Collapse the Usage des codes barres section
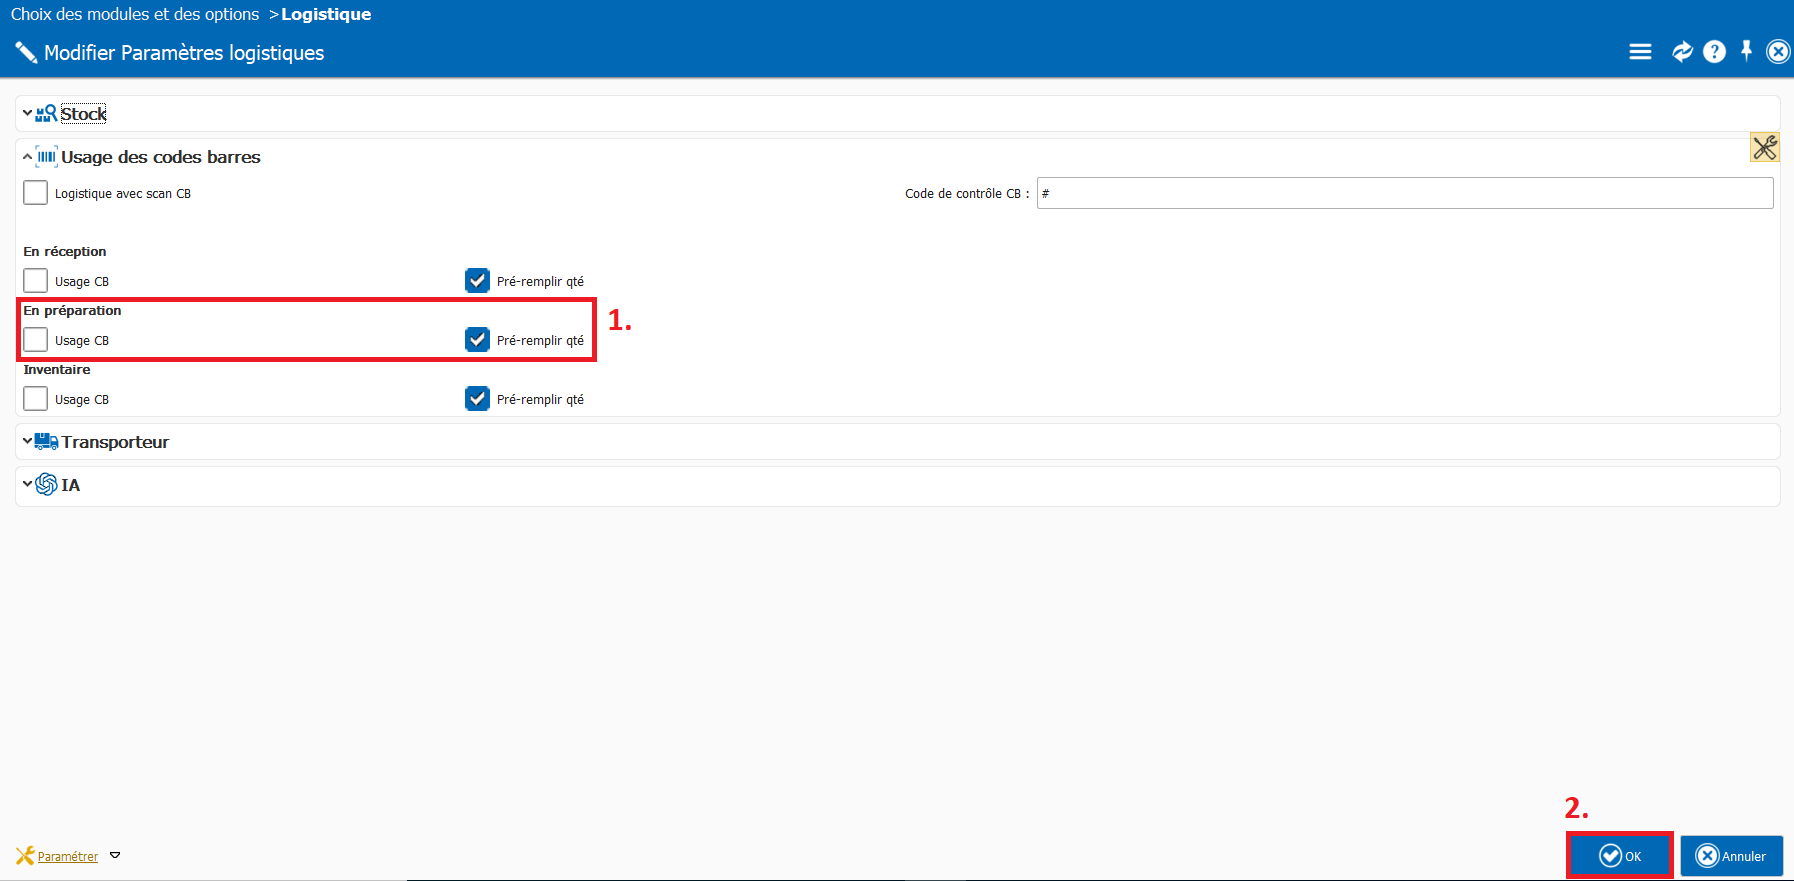 [27, 157]
